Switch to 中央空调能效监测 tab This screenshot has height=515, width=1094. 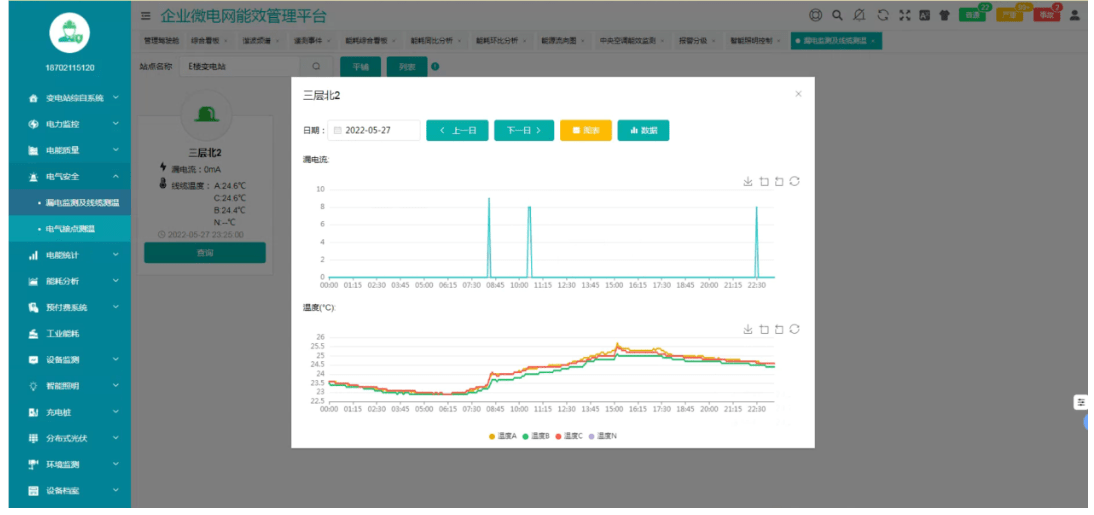pos(632,41)
